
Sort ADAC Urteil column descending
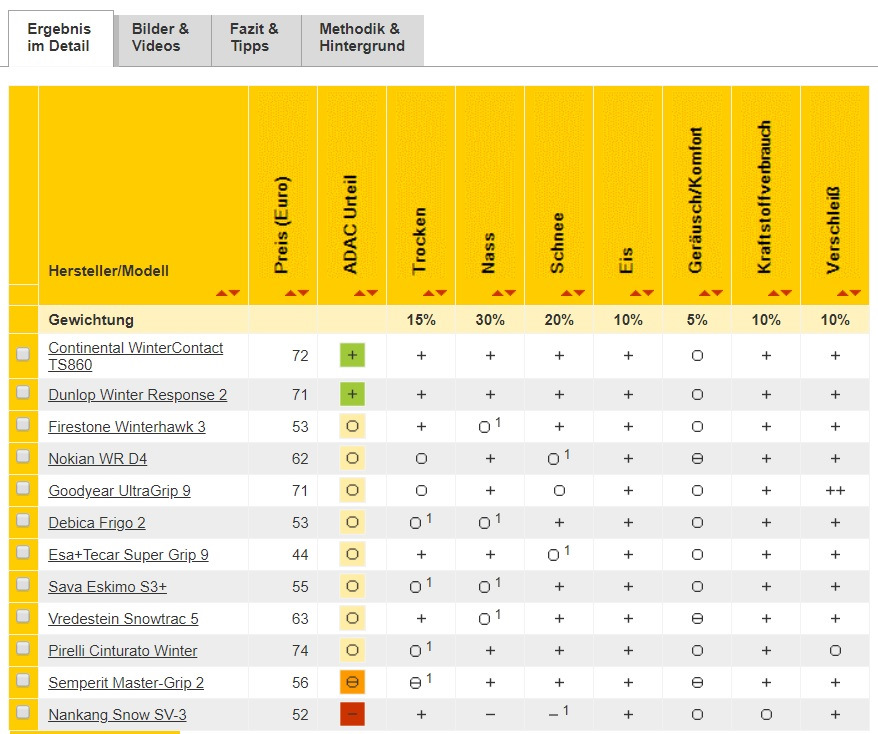372,293
